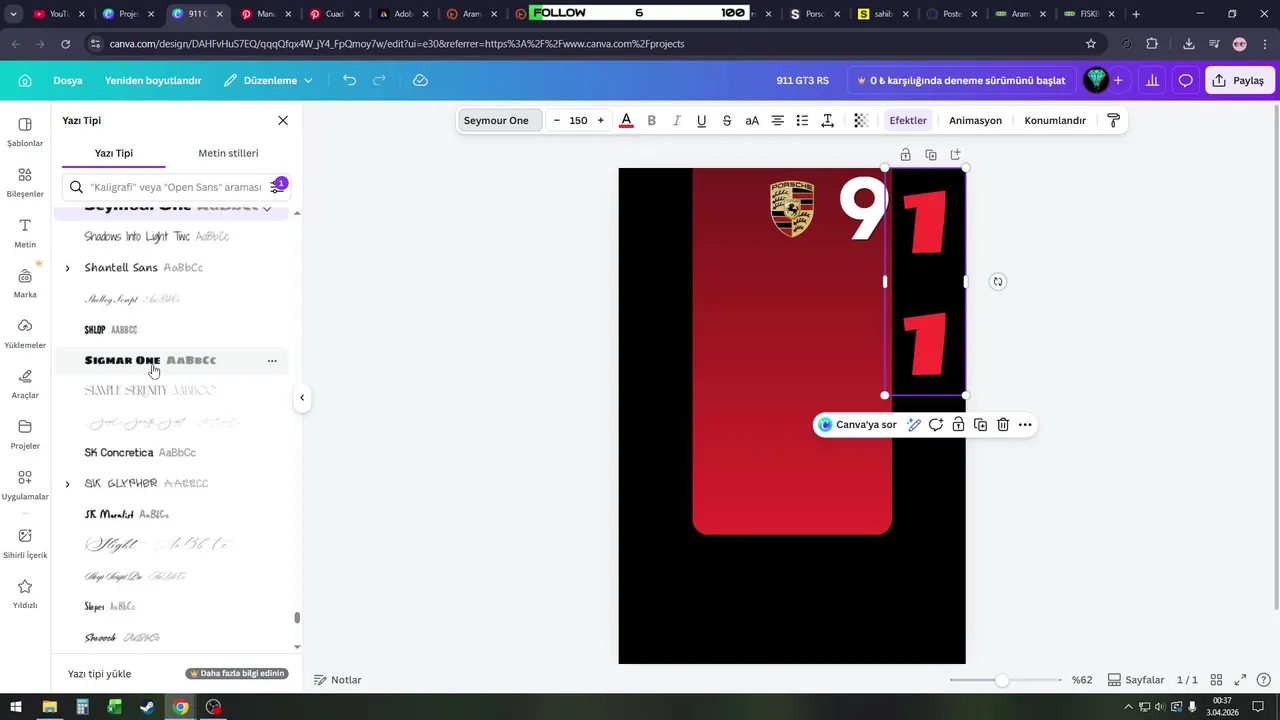Collapse the side panel arrow
Viewport: 1280px width, 720px height.
pos(302,398)
